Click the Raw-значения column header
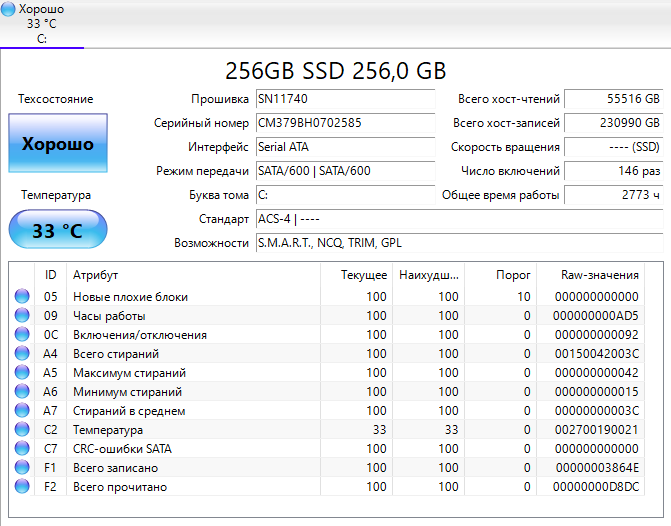This screenshot has height=526, width=671. click(x=591, y=274)
